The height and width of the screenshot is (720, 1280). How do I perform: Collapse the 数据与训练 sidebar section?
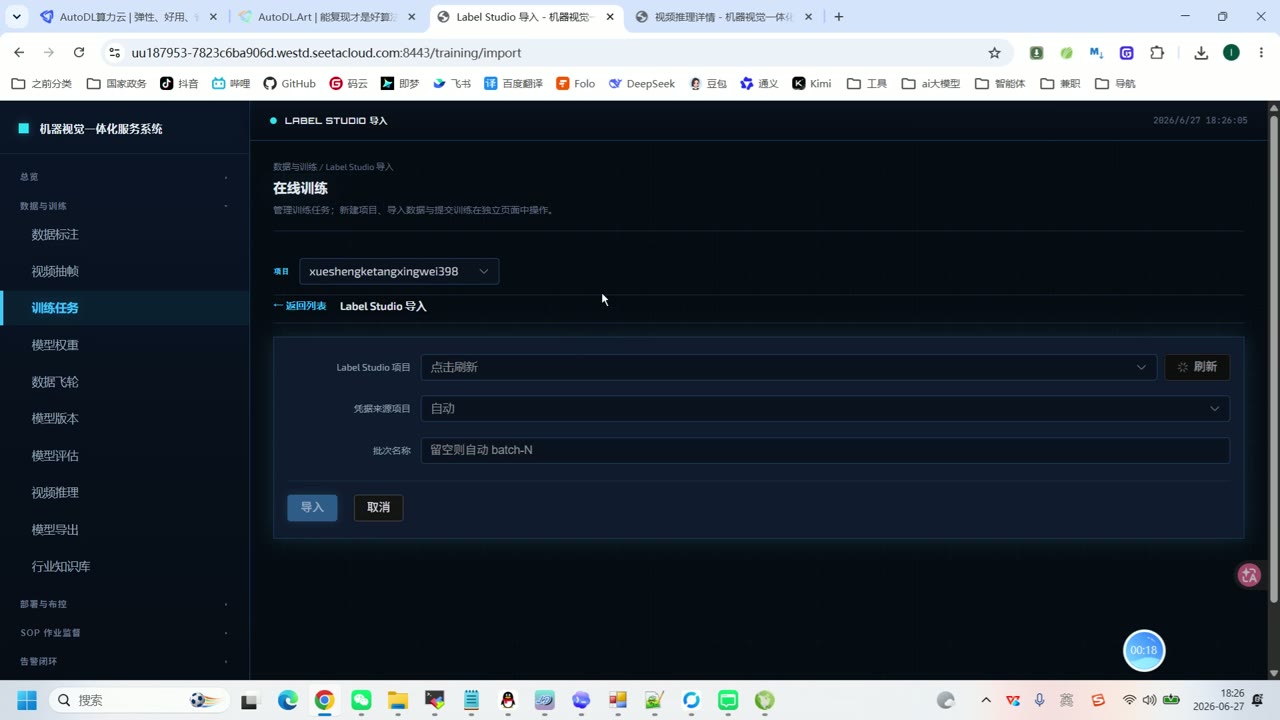click(x=125, y=206)
